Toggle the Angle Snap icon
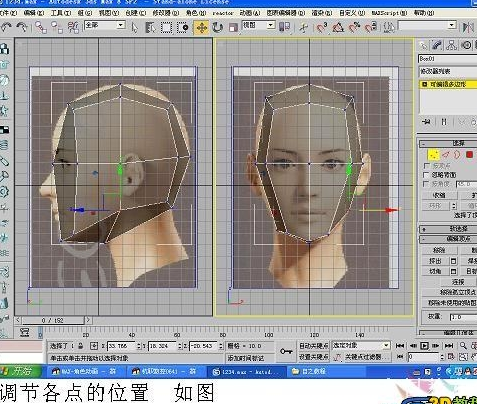Image resolution: width=477 pixels, height=404 pixels. pyautogui.click(x=338, y=27)
